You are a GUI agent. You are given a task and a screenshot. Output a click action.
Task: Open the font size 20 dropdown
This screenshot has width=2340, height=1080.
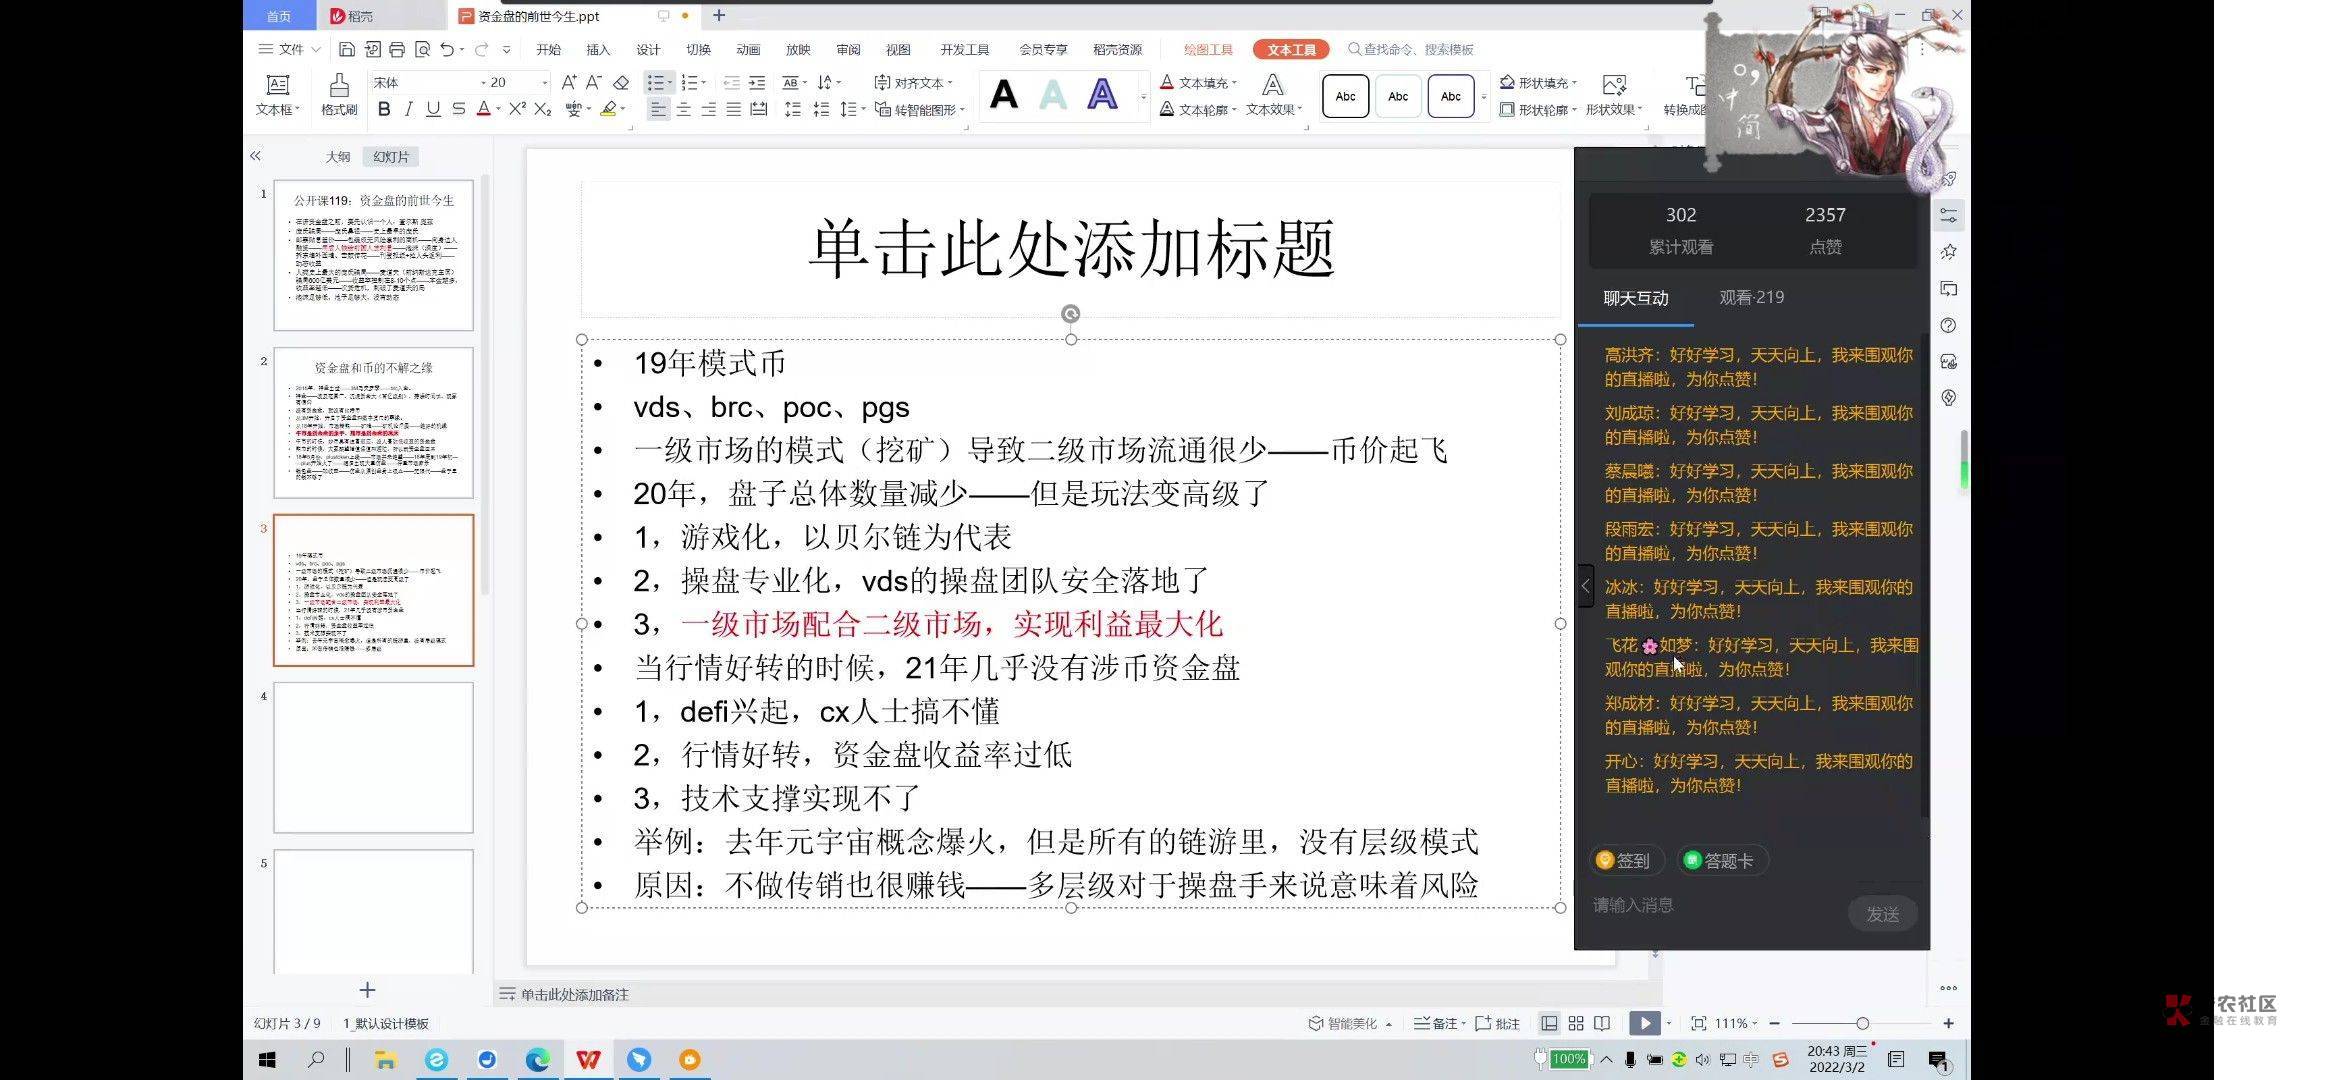[x=544, y=83]
